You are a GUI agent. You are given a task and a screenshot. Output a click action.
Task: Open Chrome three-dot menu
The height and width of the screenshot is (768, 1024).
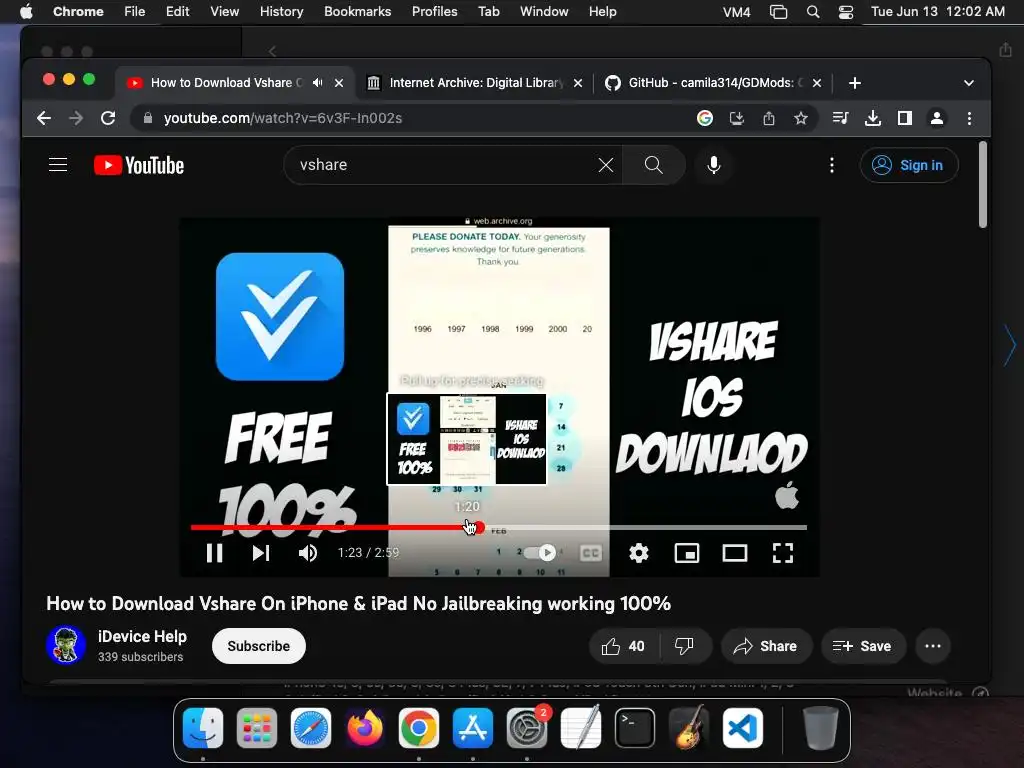pos(969,118)
